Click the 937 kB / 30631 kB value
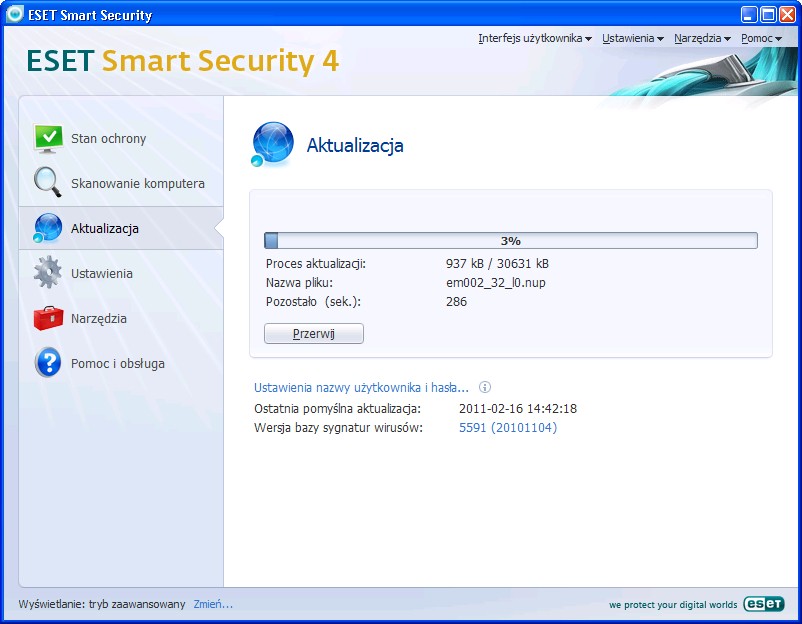Image resolution: width=802 pixels, height=624 pixels. (497, 264)
